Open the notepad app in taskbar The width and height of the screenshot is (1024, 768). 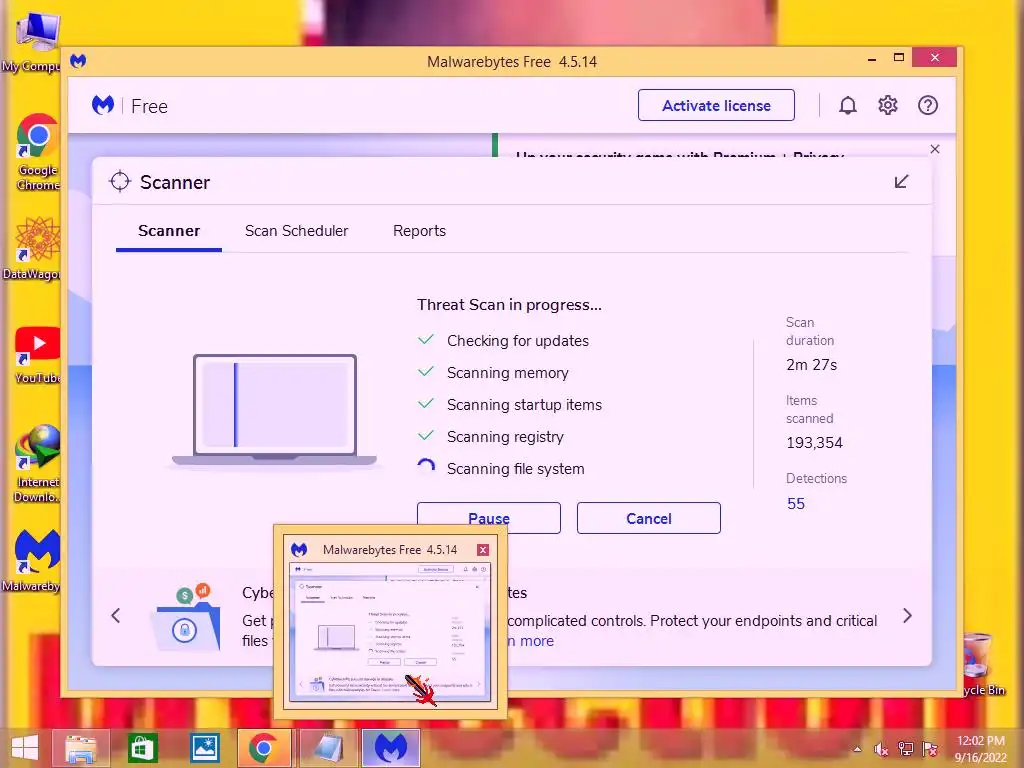click(328, 748)
